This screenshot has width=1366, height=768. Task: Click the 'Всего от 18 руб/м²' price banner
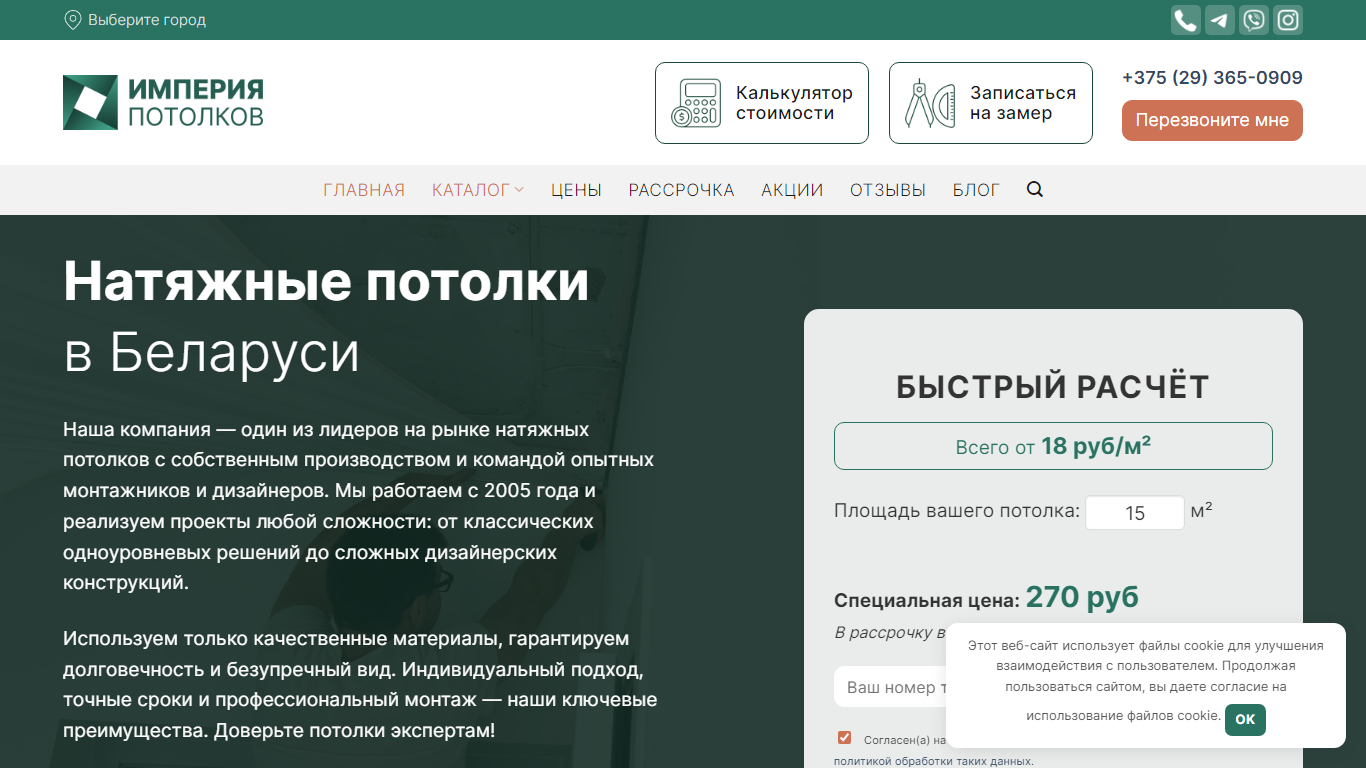(1053, 446)
